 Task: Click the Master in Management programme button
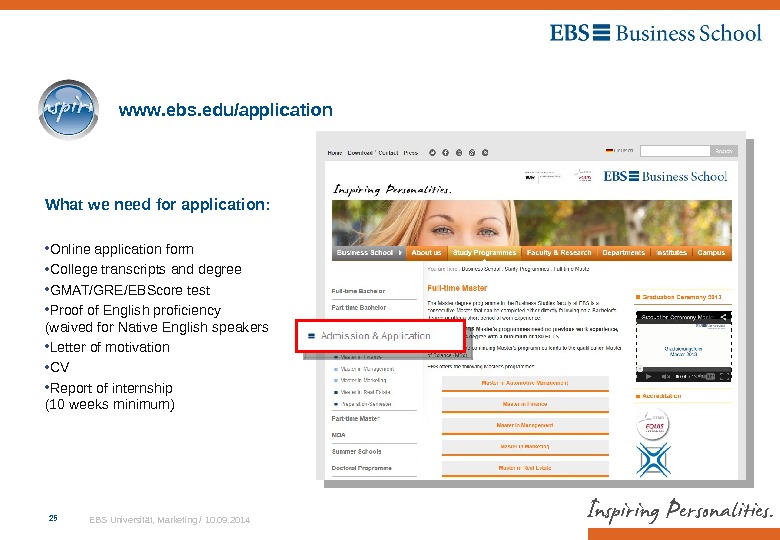click(525, 426)
